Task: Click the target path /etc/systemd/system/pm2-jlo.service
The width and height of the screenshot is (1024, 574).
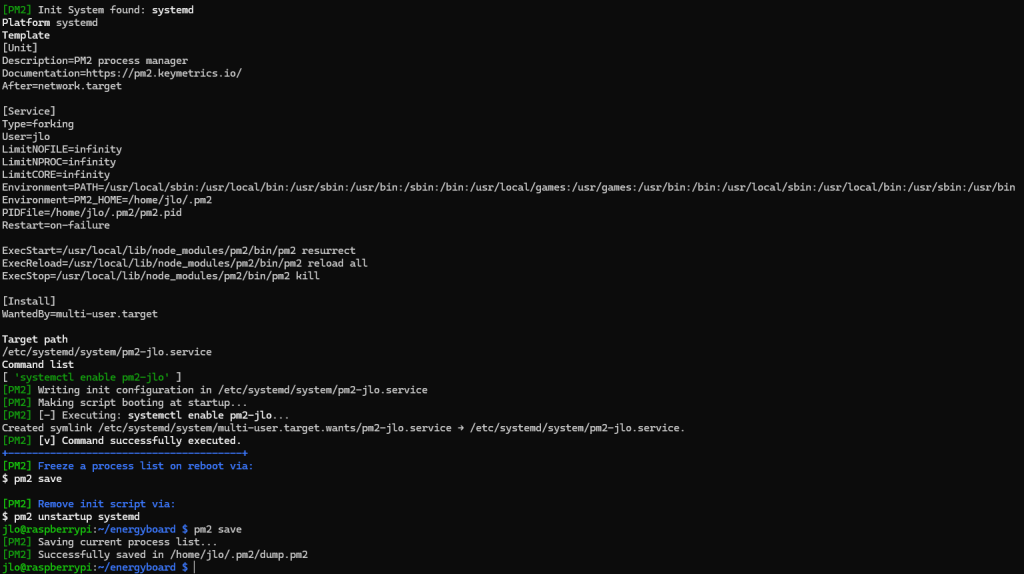Action: pyautogui.click(x=106, y=352)
